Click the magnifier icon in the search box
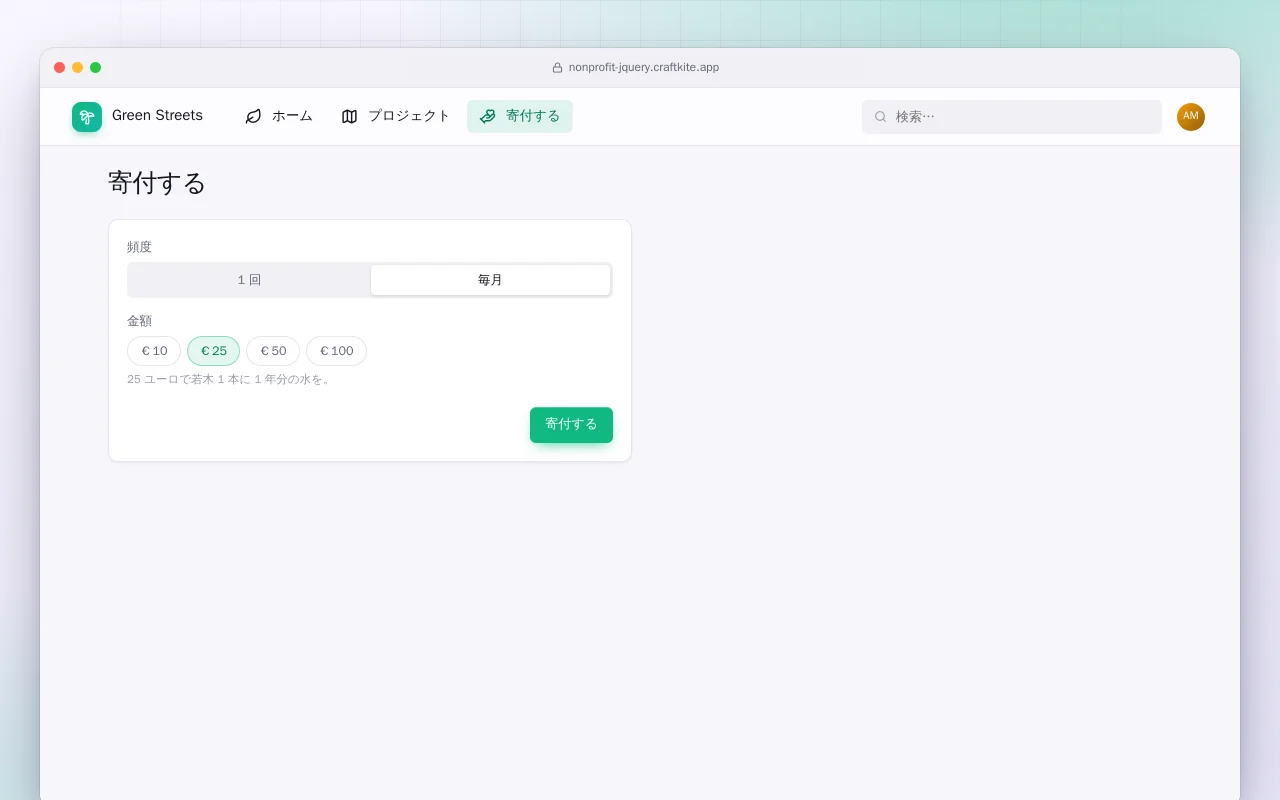Screen dimensions: 1280x800 [881, 117]
